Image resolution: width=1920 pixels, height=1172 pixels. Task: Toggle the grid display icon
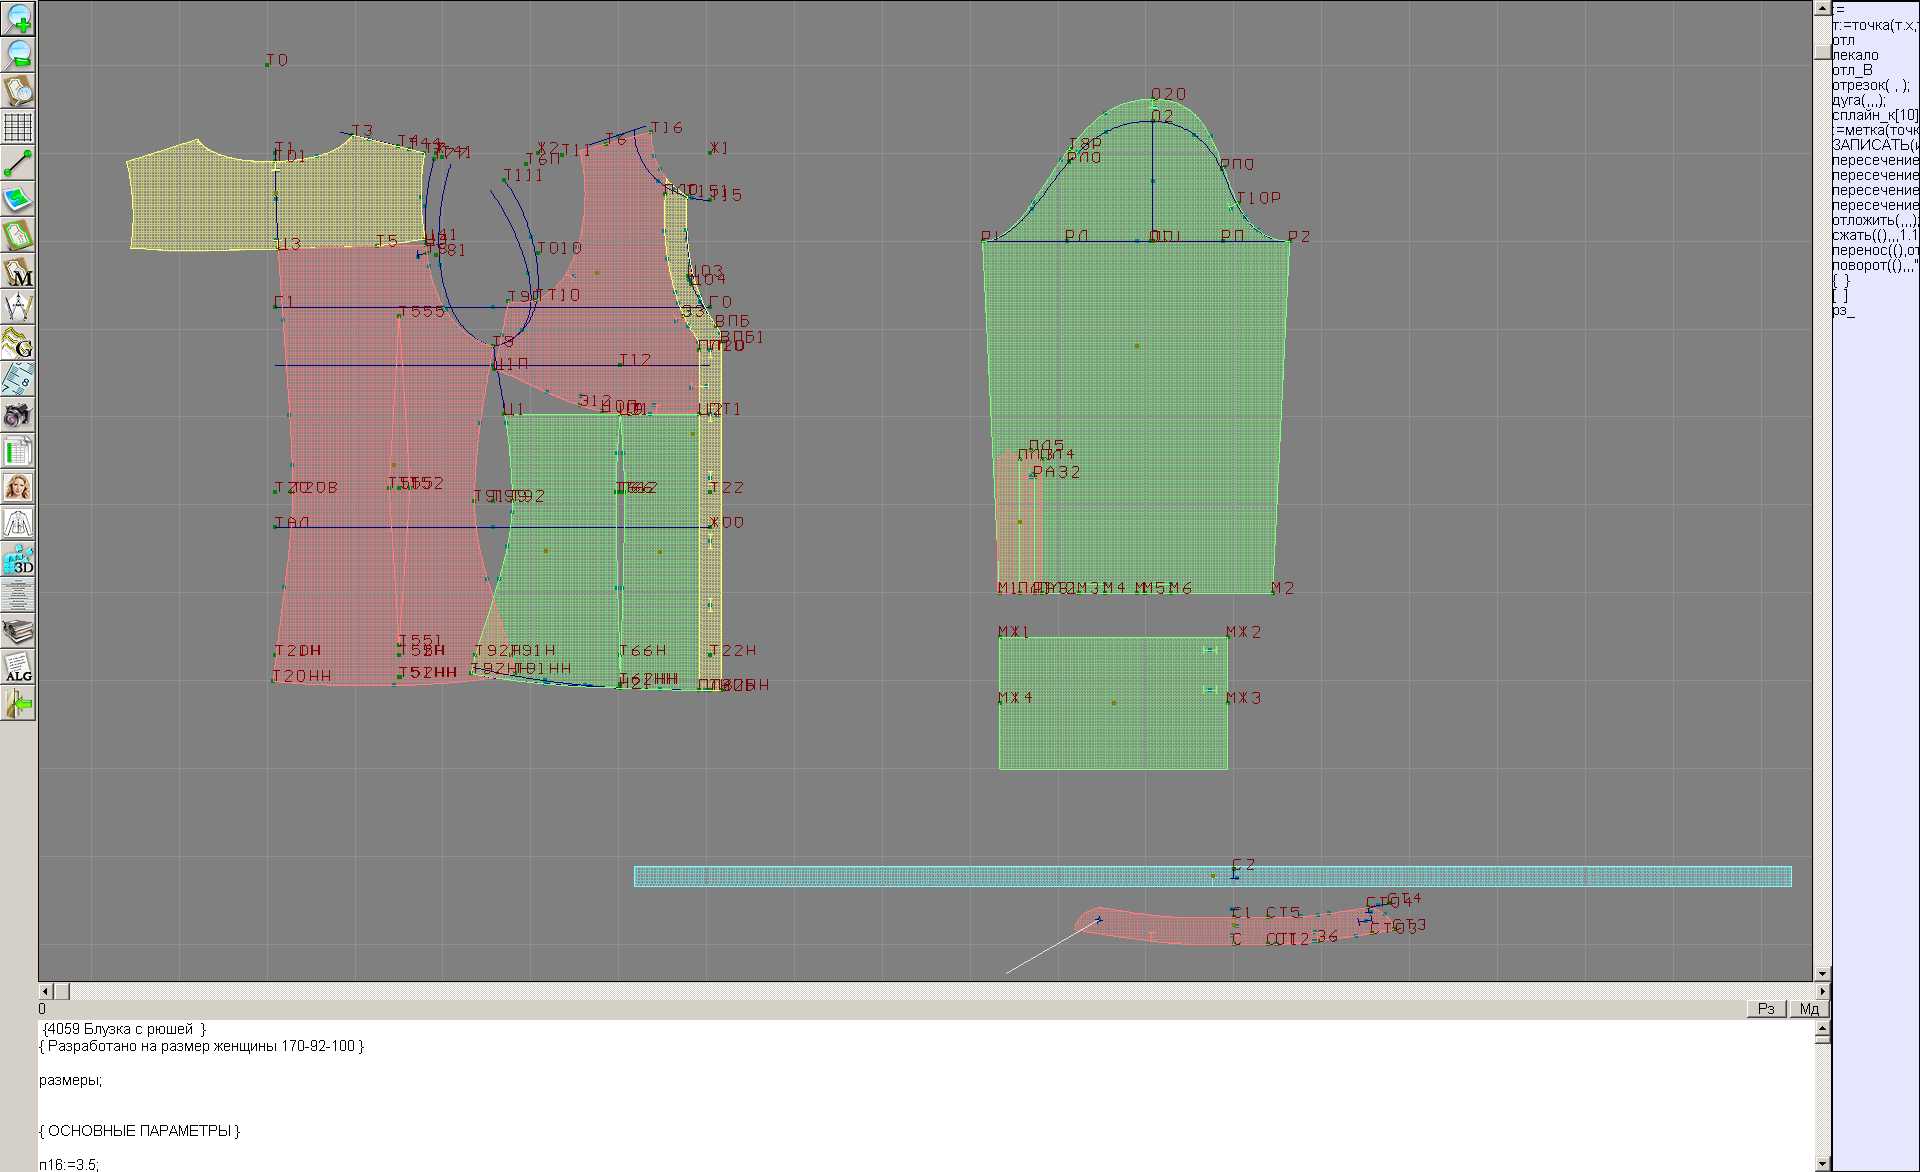coord(18,127)
